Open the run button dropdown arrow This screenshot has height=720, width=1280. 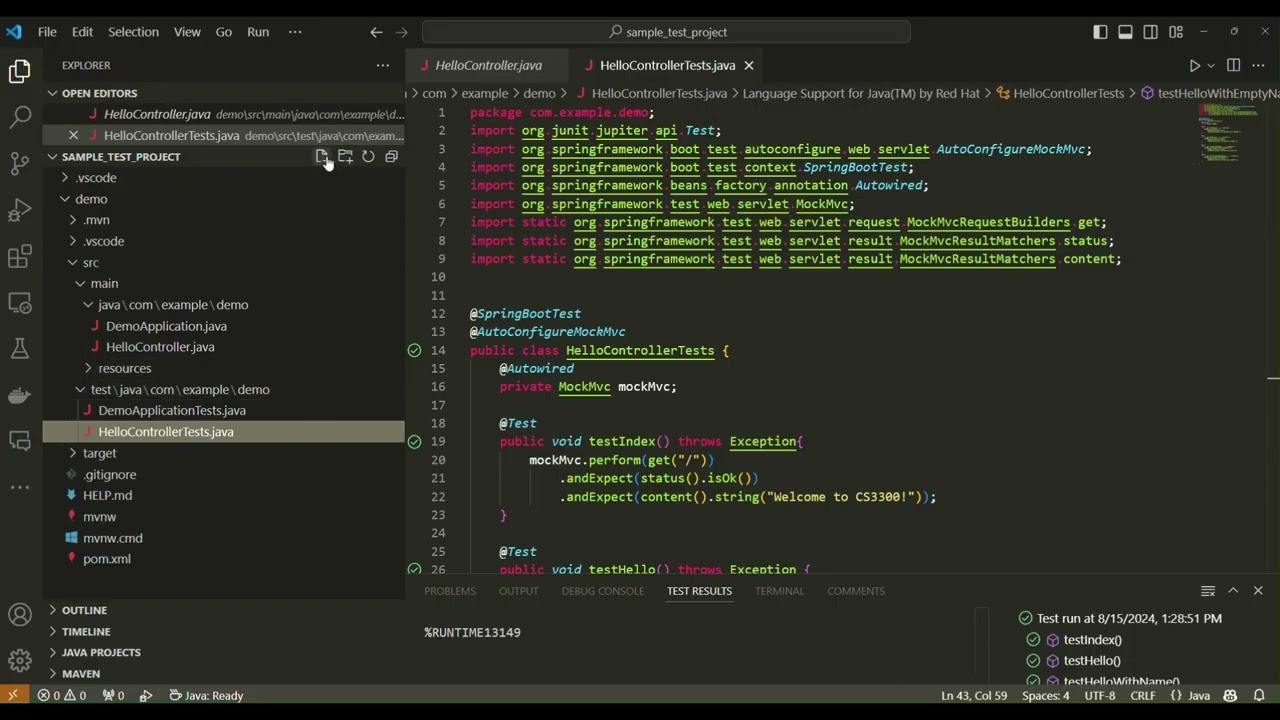[x=1211, y=65]
